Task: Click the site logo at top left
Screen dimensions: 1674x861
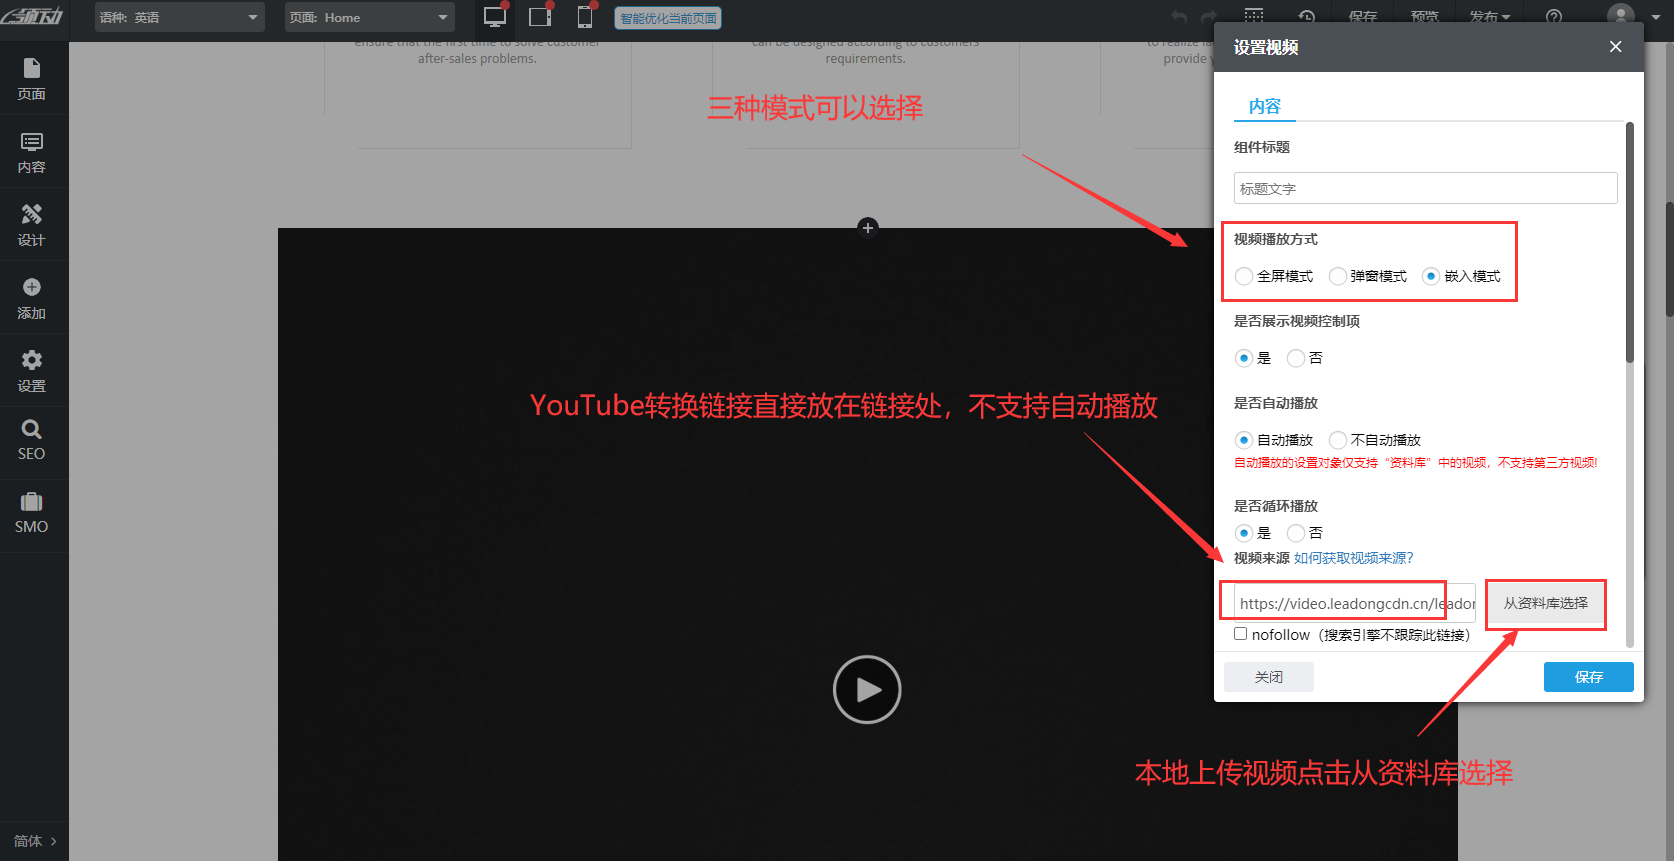Action: pyautogui.click(x=32, y=16)
